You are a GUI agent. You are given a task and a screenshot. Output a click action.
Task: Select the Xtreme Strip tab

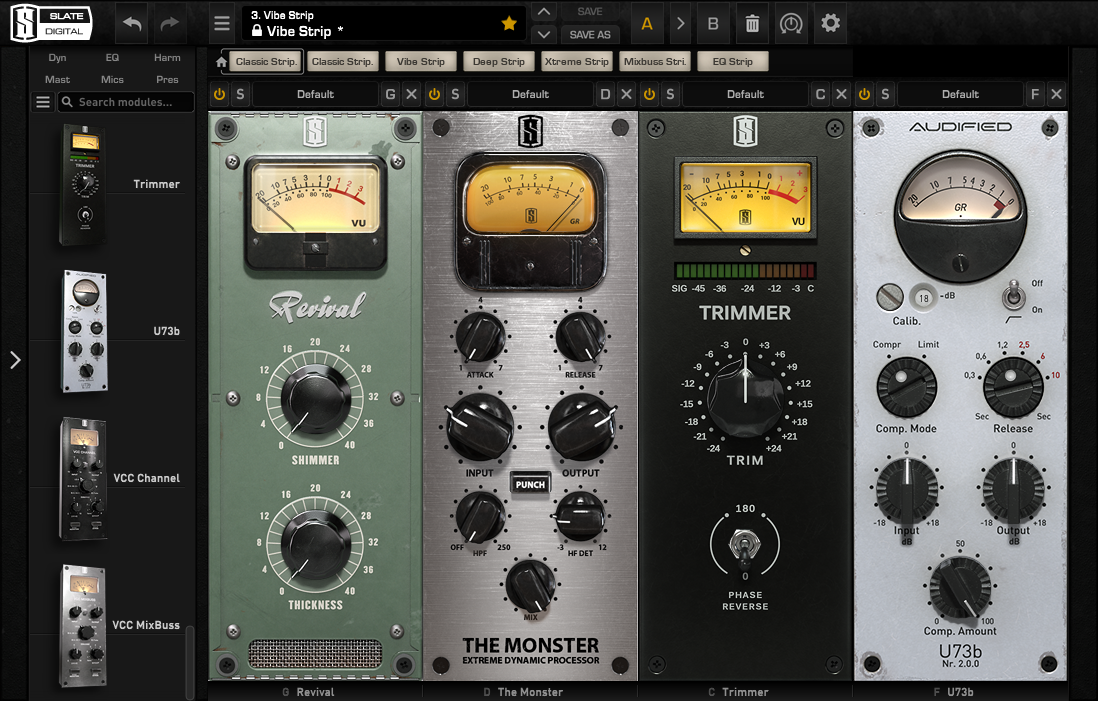tap(576, 62)
